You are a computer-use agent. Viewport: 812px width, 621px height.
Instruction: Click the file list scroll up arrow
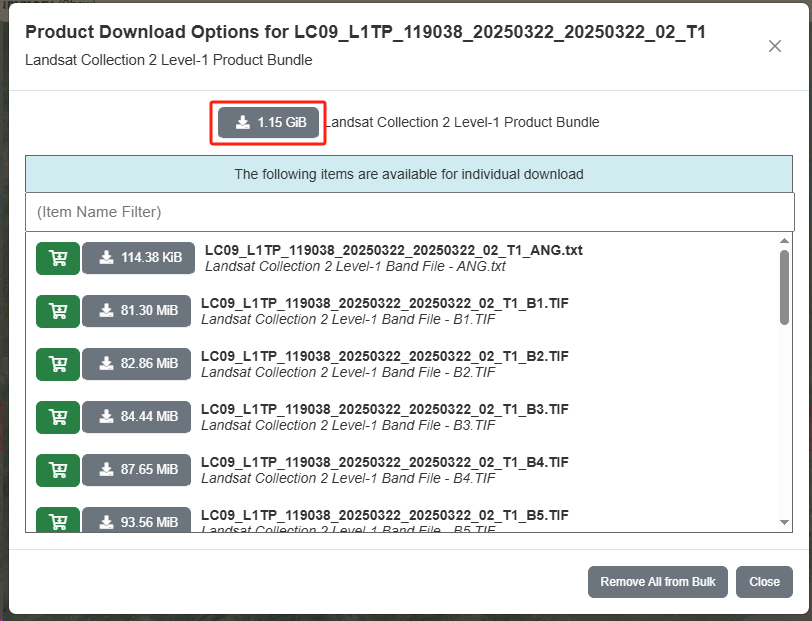click(x=785, y=241)
